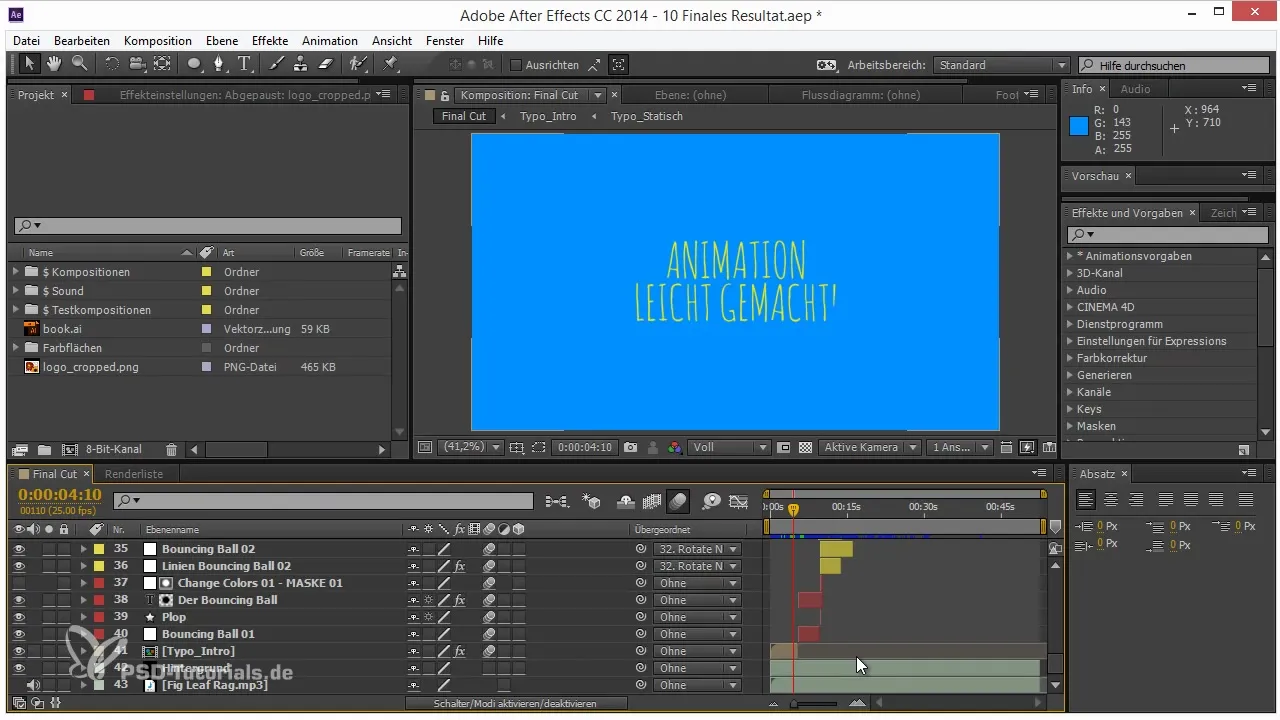The height and width of the screenshot is (720, 1280).
Task: Open the Komposition menu
Action: [x=158, y=41]
